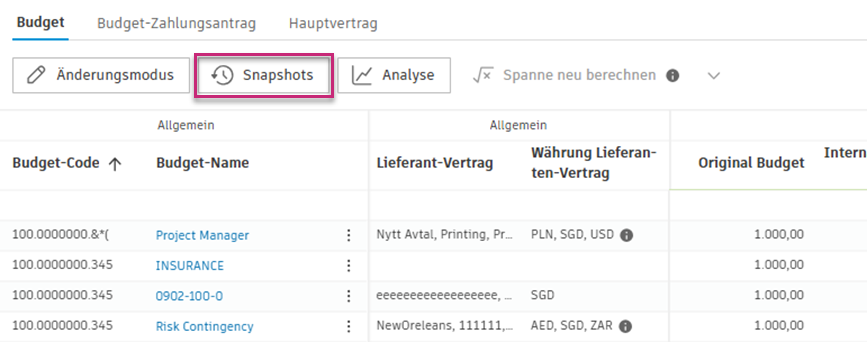Viewport: 867px width, 361px height.
Task: Open the INSURANCE budget link
Action: click(x=190, y=266)
